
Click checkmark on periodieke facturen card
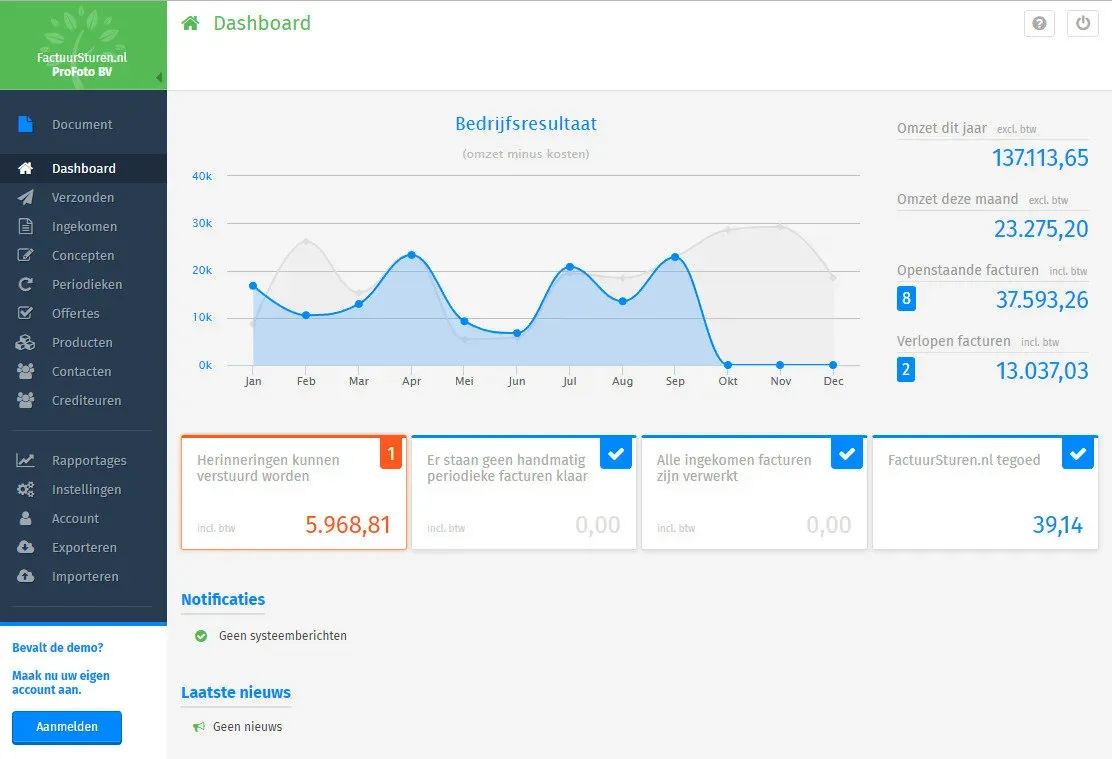616,454
